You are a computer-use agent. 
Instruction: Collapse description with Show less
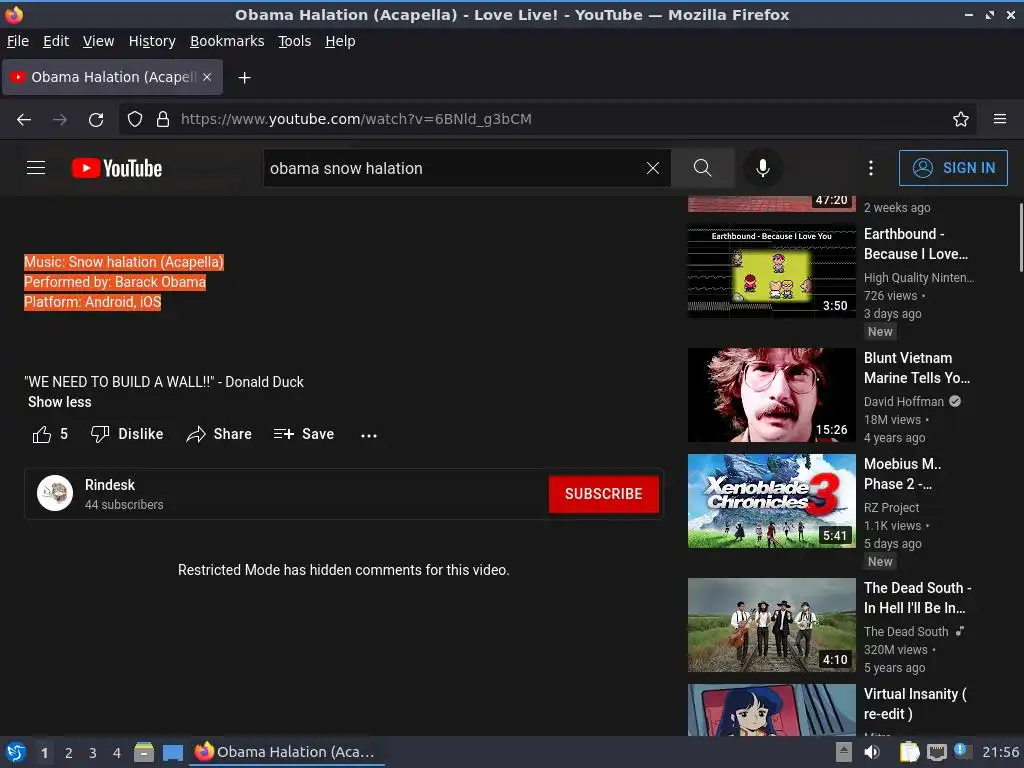click(x=59, y=402)
